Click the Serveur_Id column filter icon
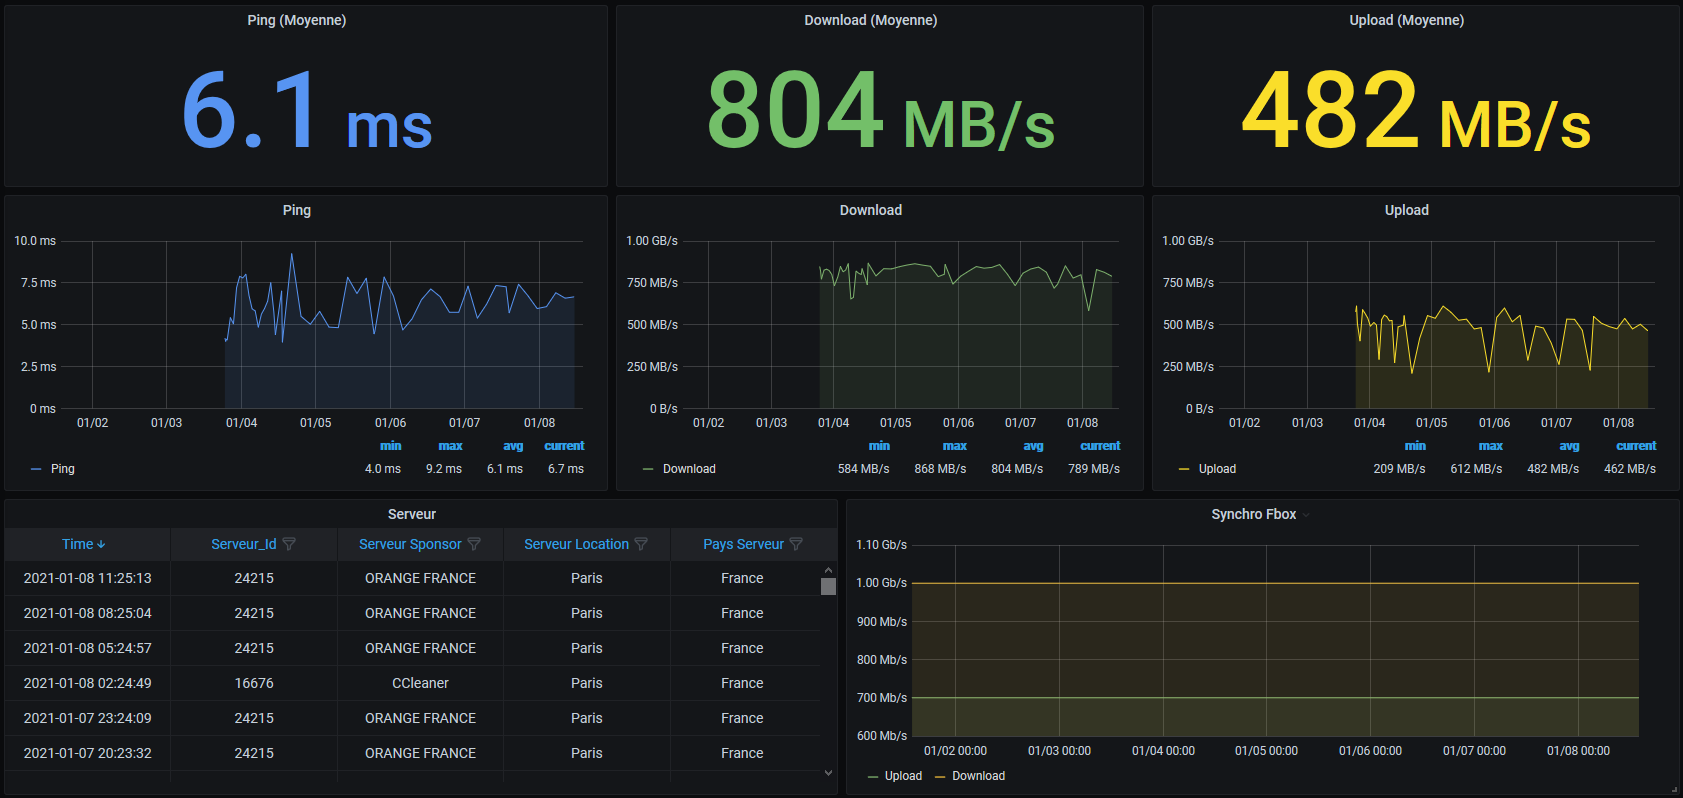This screenshot has height=798, width=1683. 289,544
